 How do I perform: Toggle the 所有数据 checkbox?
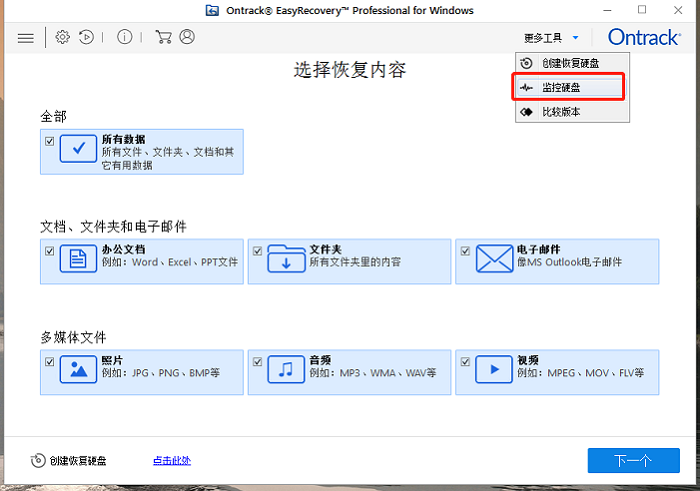point(50,141)
